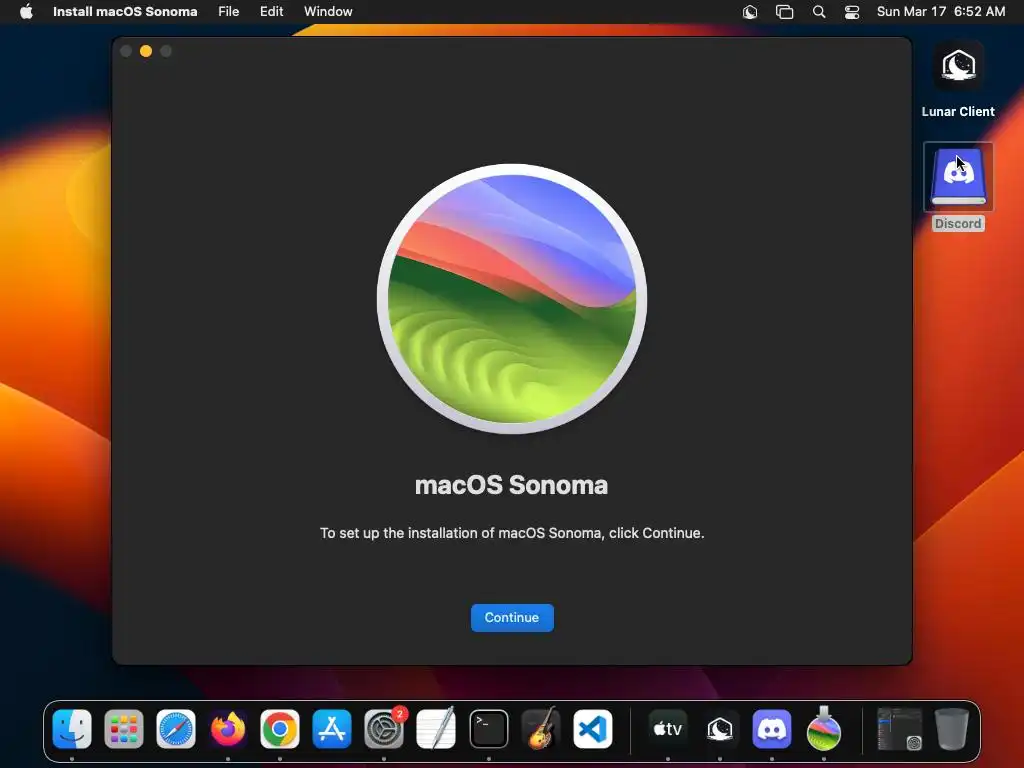Open the Install macOS Sonoma app menu
Viewport: 1024px width, 768px height.
click(x=125, y=12)
